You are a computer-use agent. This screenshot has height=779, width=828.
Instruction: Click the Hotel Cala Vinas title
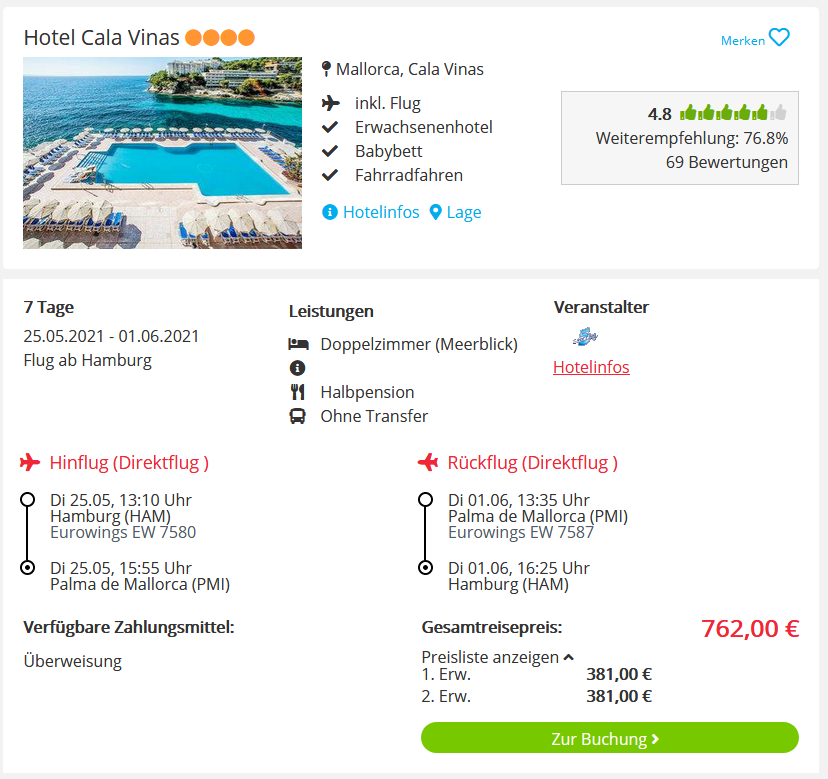101,38
